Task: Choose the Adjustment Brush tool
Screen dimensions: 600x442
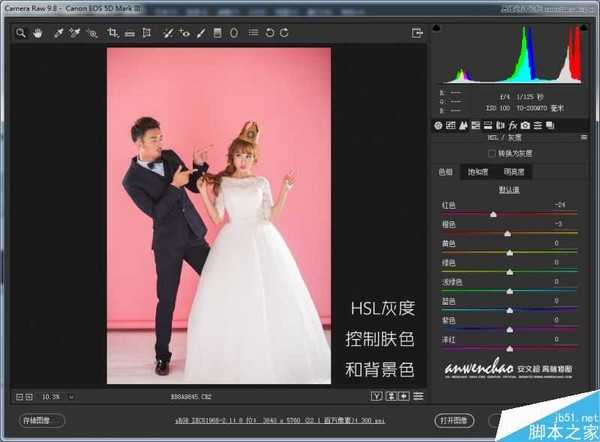Action: (200, 33)
